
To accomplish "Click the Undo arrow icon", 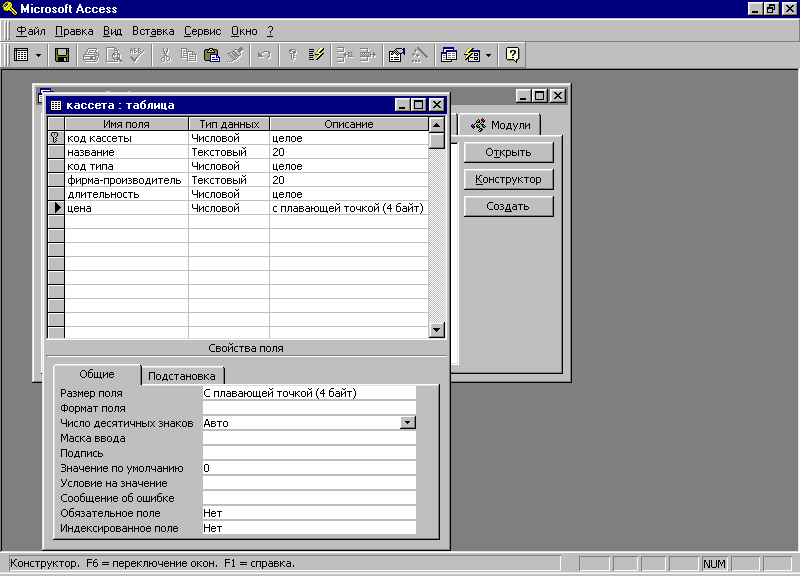I will pyautogui.click(x=264, y=55).
